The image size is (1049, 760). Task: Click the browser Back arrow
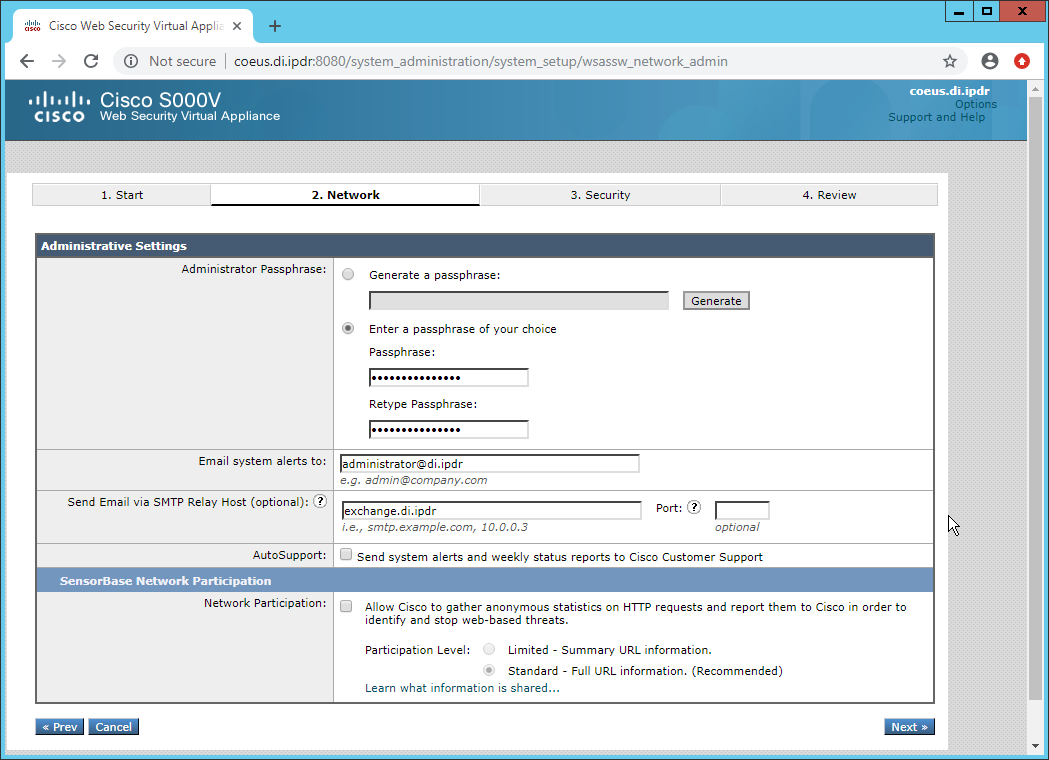click(27, 62)
